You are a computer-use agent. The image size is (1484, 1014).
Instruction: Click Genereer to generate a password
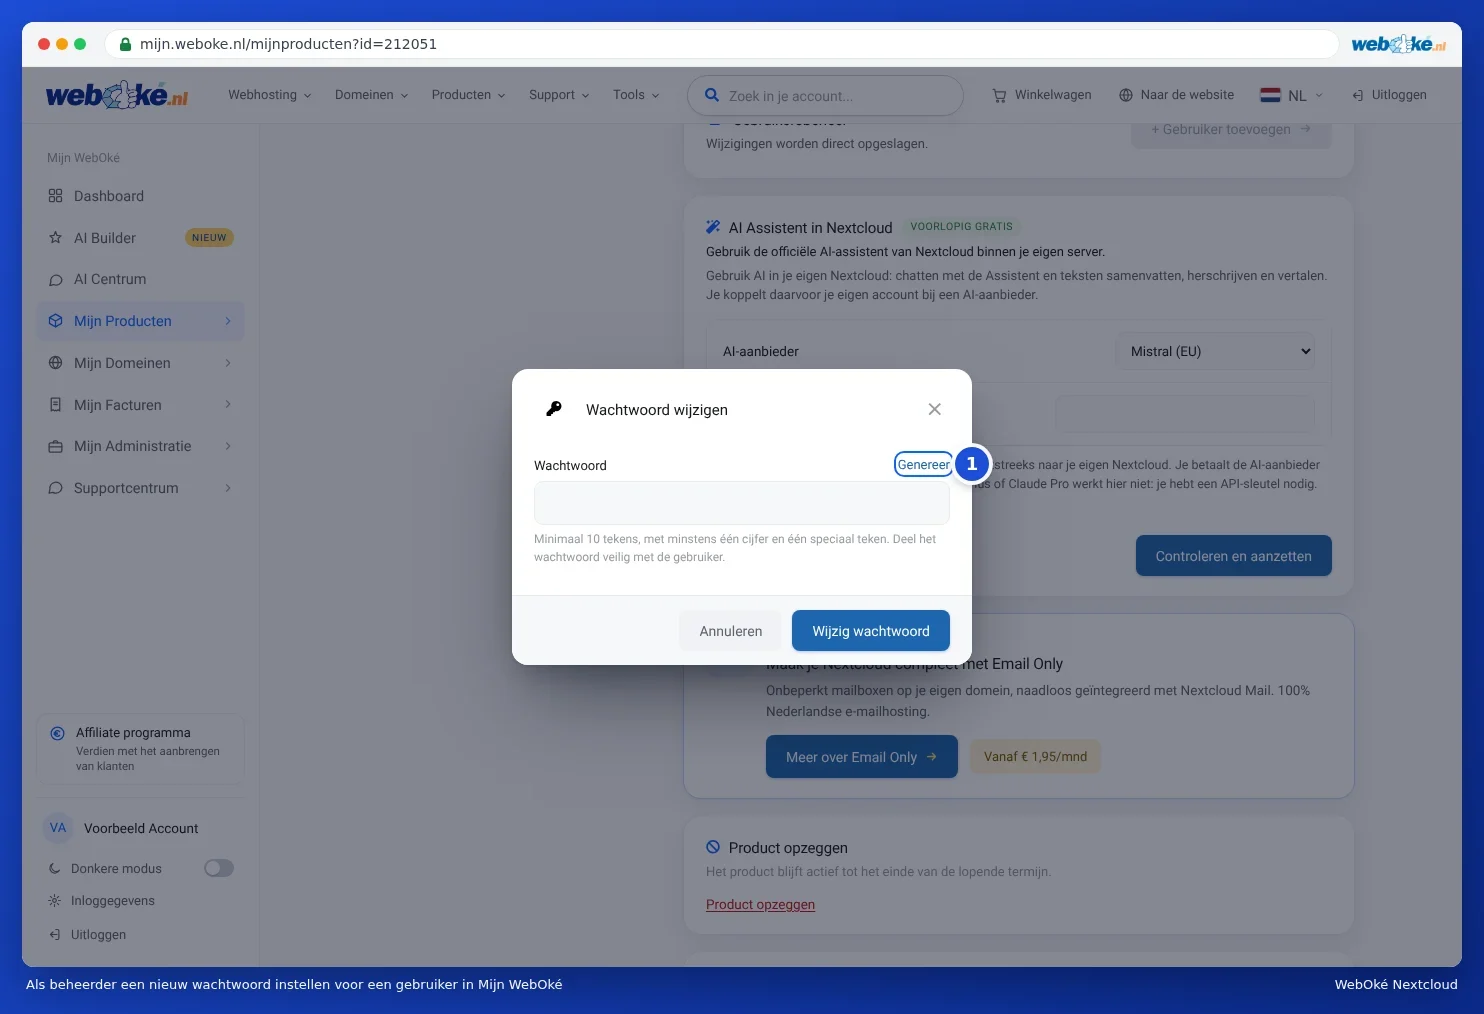(923, 465)
